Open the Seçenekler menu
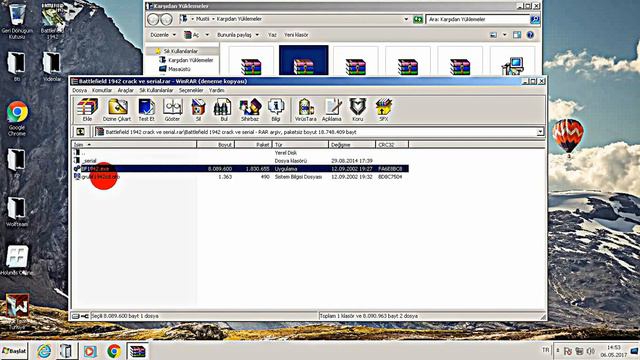This screenshot has width=640, height=360. pyautogui.click(x=191, y=90)
